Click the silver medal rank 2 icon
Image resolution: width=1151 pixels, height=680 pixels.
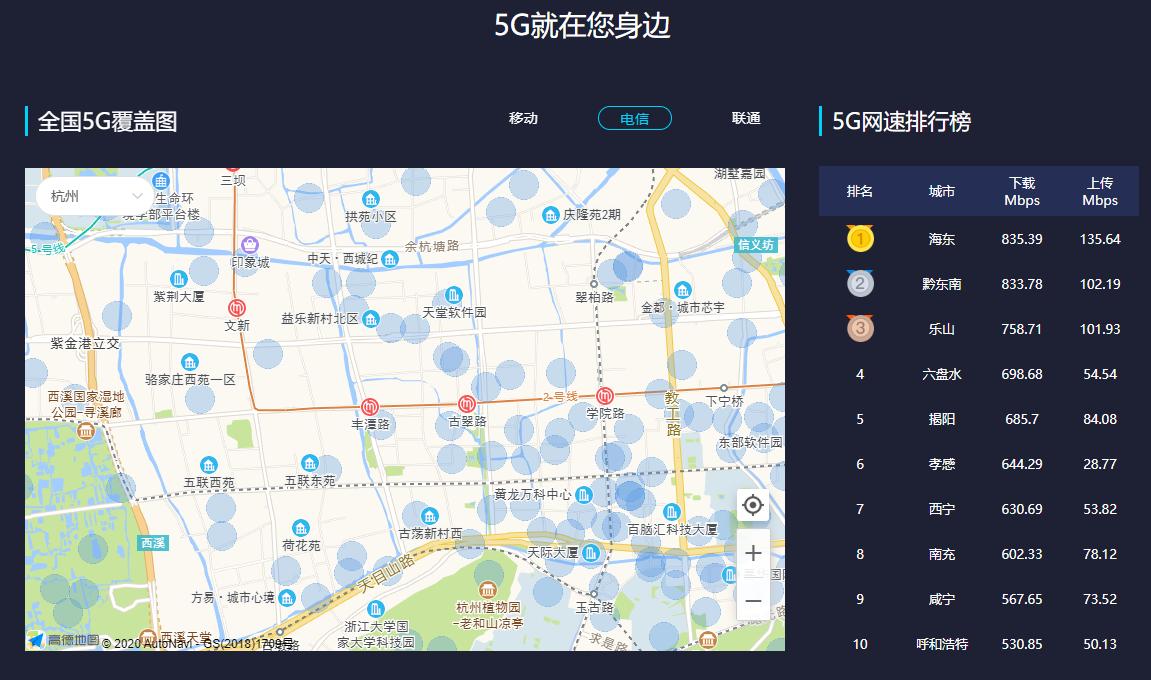(x=860, y=283)
